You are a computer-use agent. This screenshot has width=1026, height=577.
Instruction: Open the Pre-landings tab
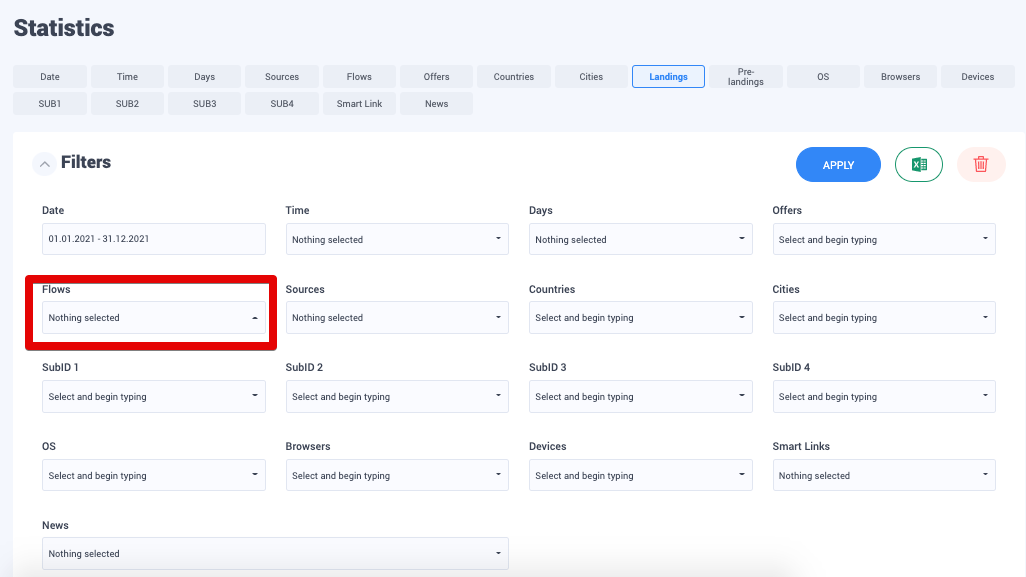pos(746,77)
